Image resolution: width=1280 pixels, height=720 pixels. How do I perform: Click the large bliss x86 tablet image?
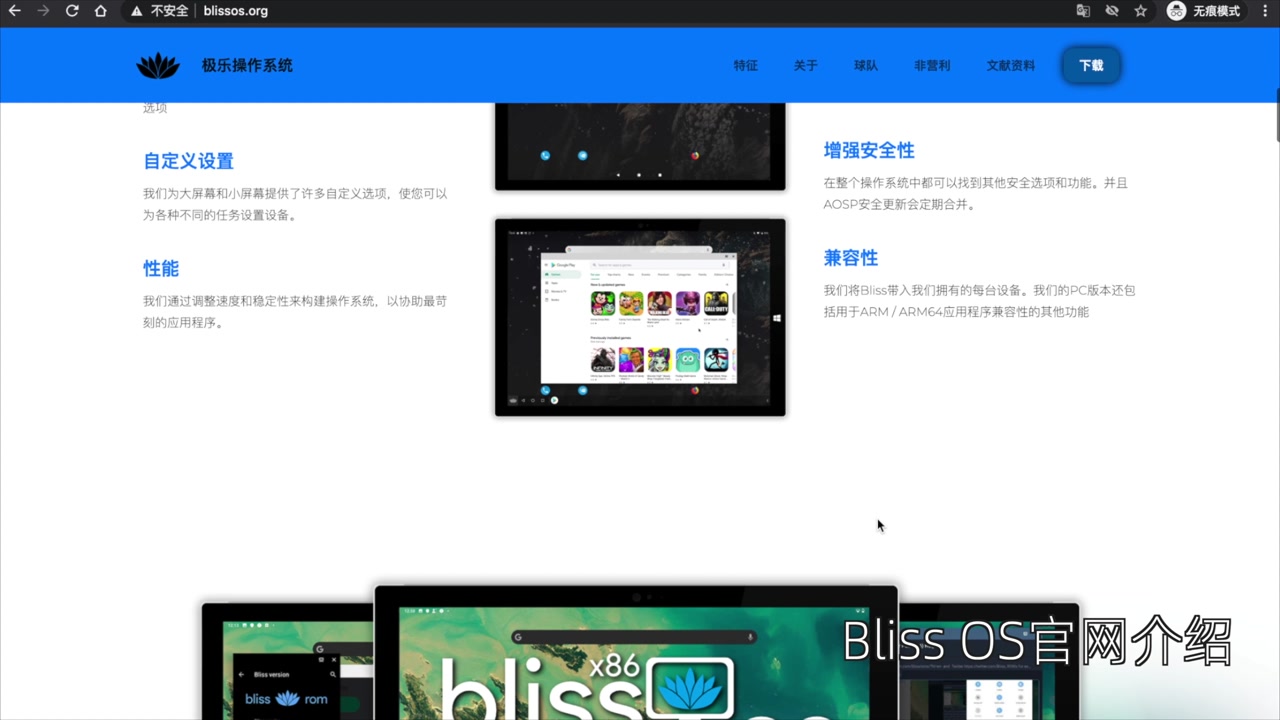pos(636,652)
